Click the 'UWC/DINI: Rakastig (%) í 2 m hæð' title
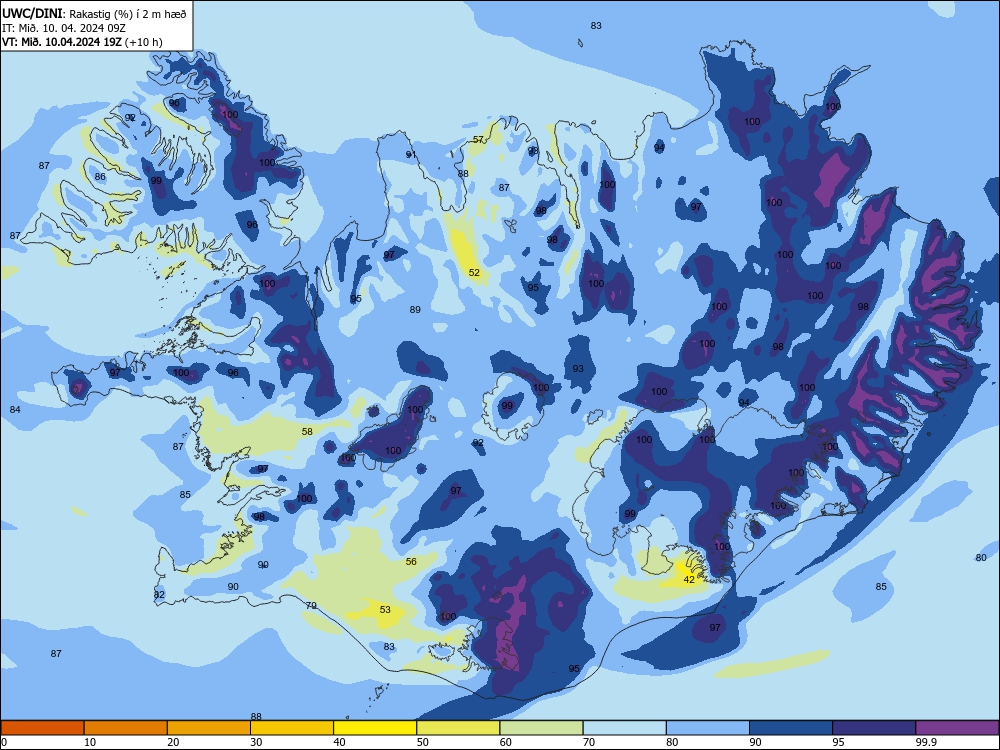Viewport: 1000px width, 750px height. click(x=94, y=14)
